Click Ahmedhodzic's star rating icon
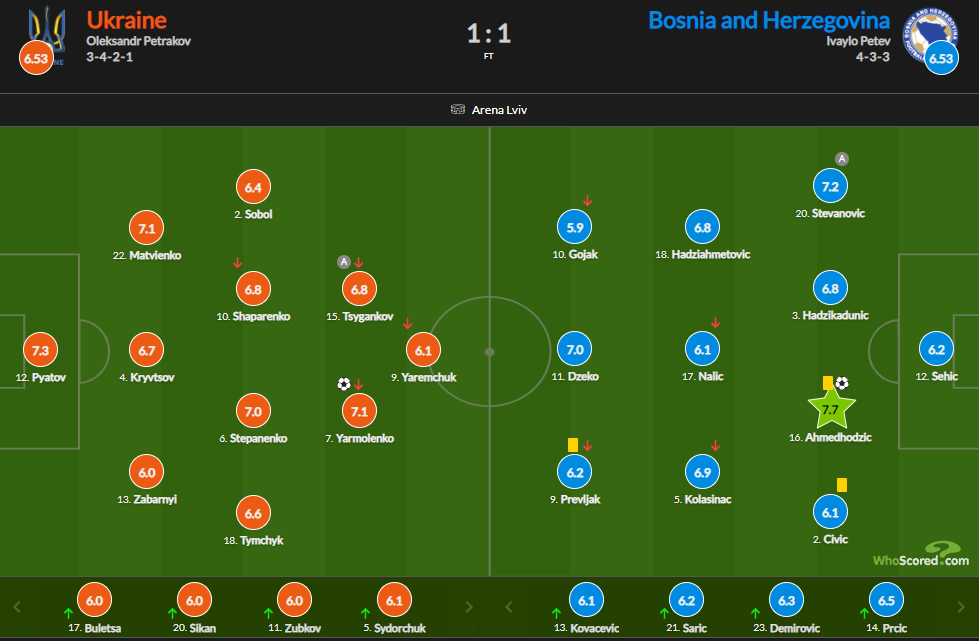The width and height of the screenshot is (979, 641). point(829,409)
